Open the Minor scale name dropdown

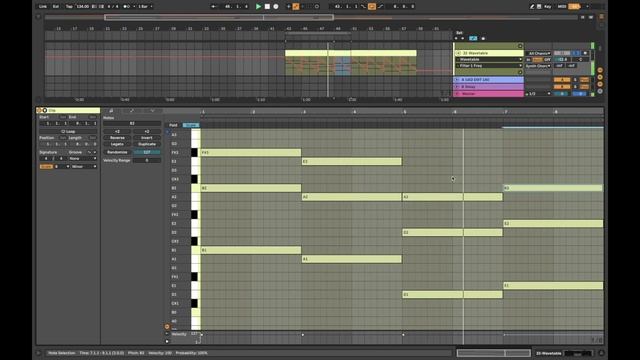[84, 167]
